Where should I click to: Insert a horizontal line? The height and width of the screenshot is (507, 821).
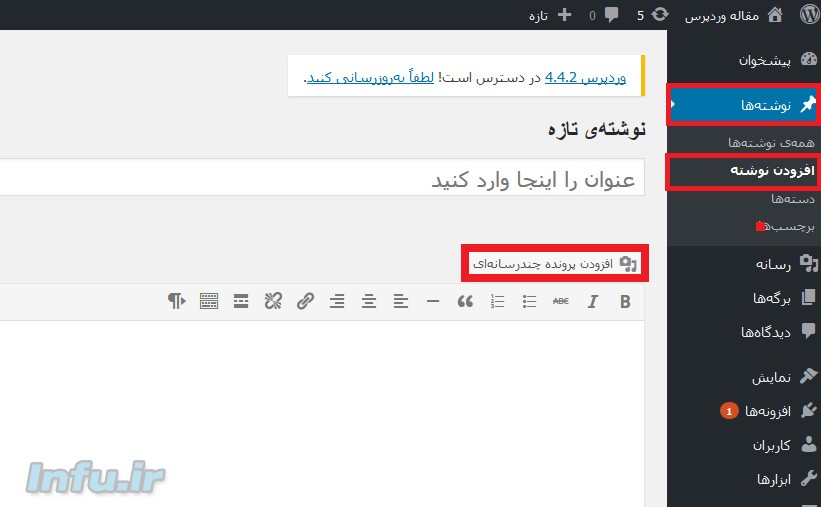[x=432, y=301]
